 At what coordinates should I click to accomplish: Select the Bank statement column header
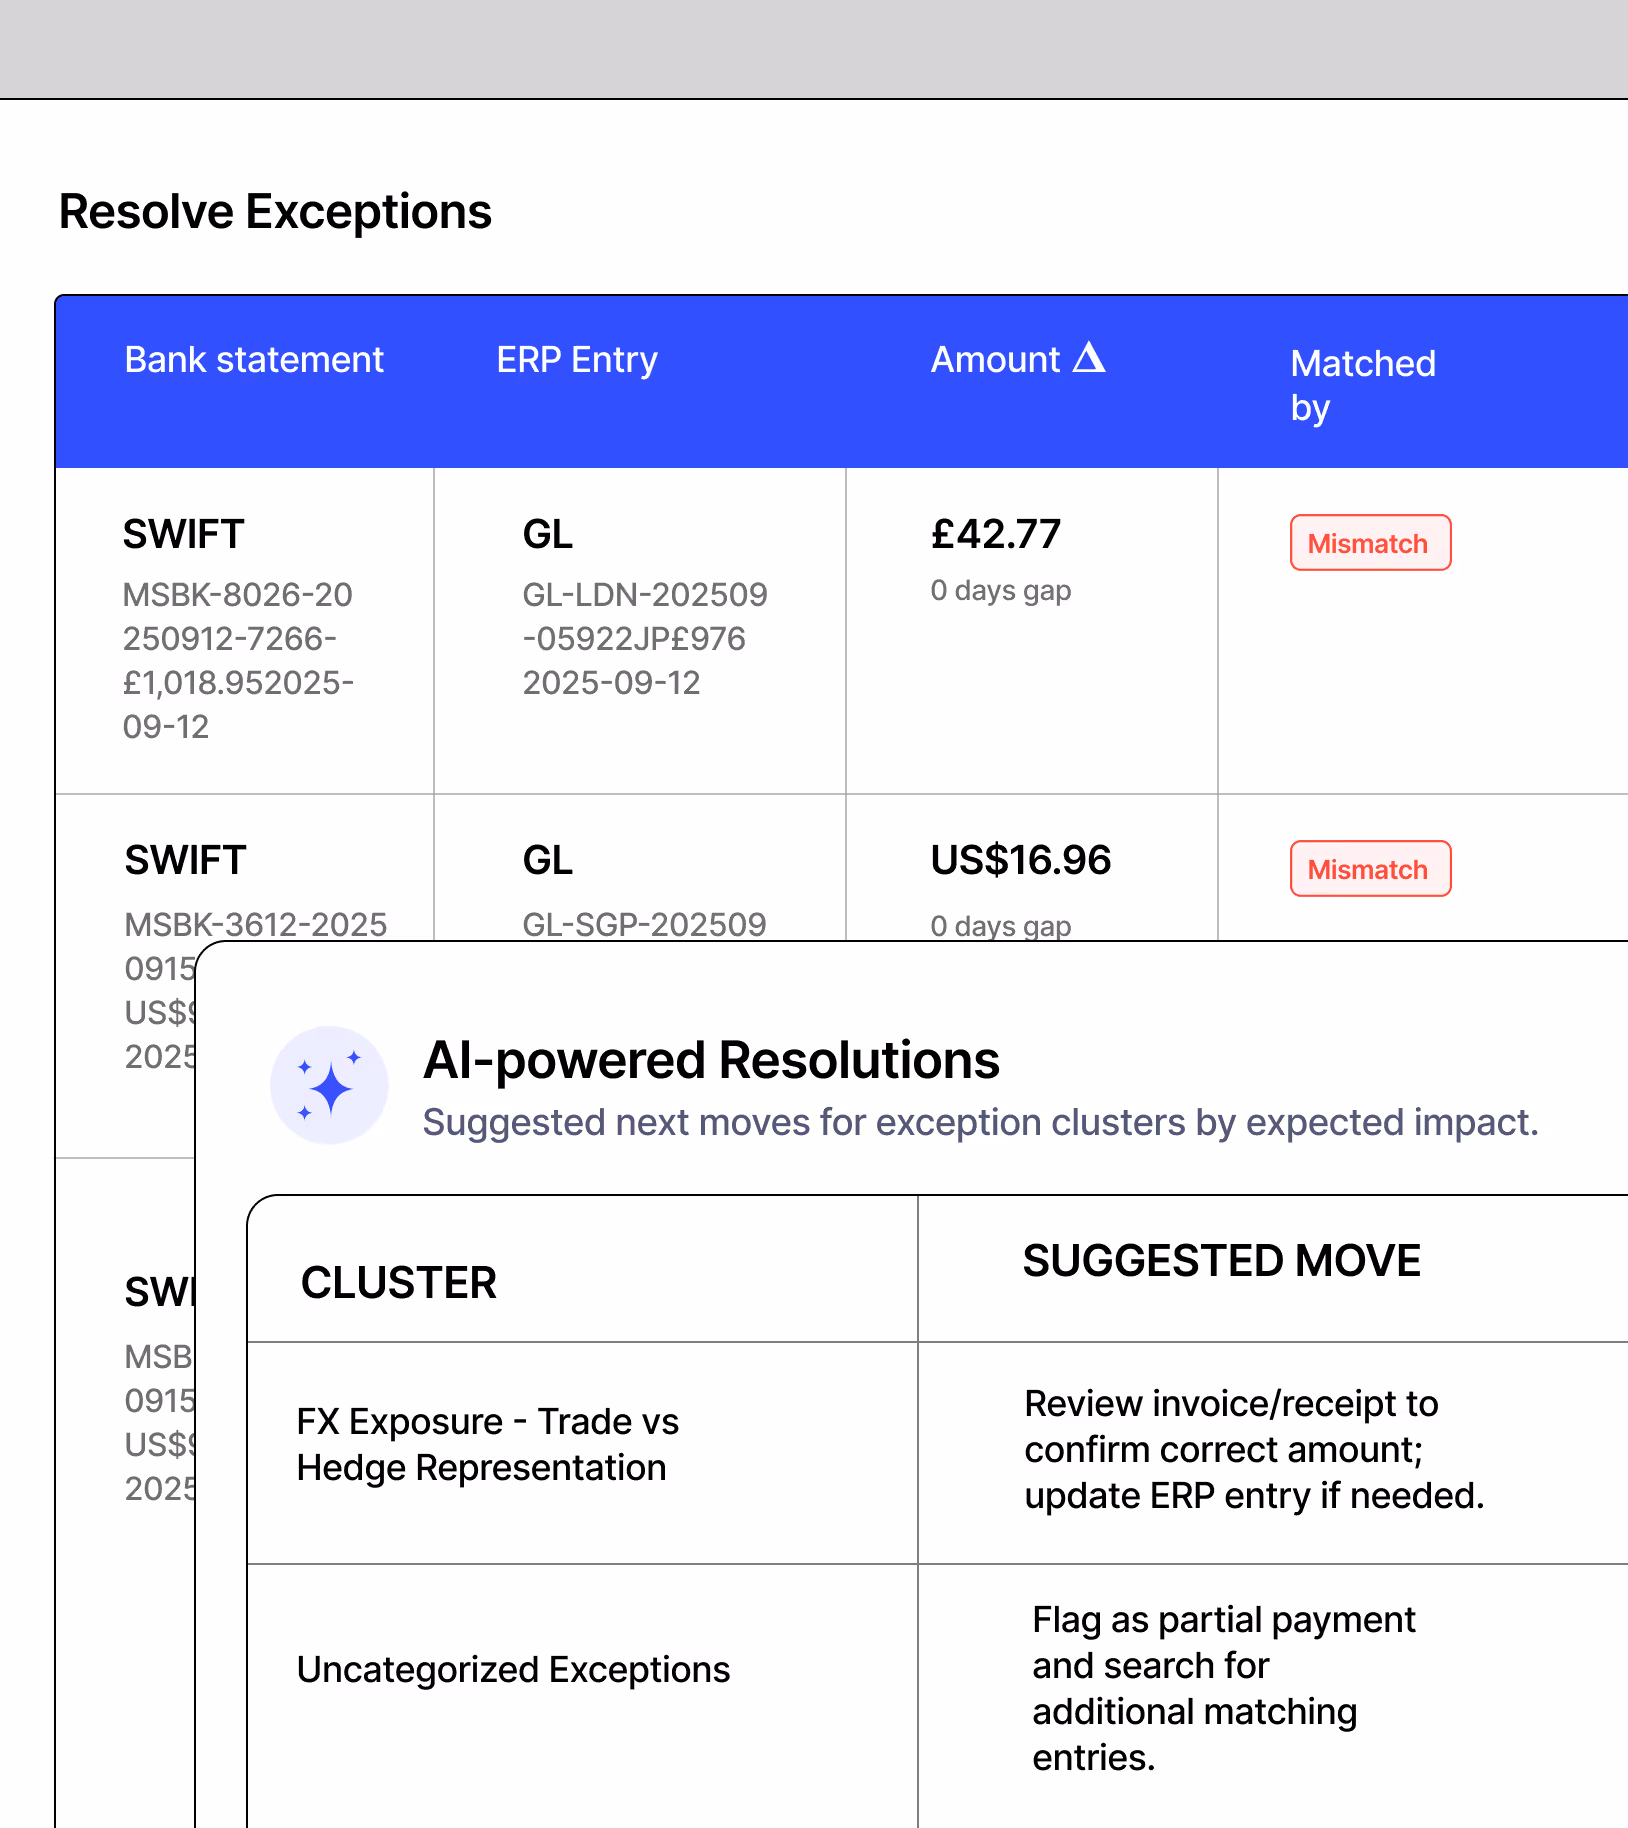tap(254, 359)
